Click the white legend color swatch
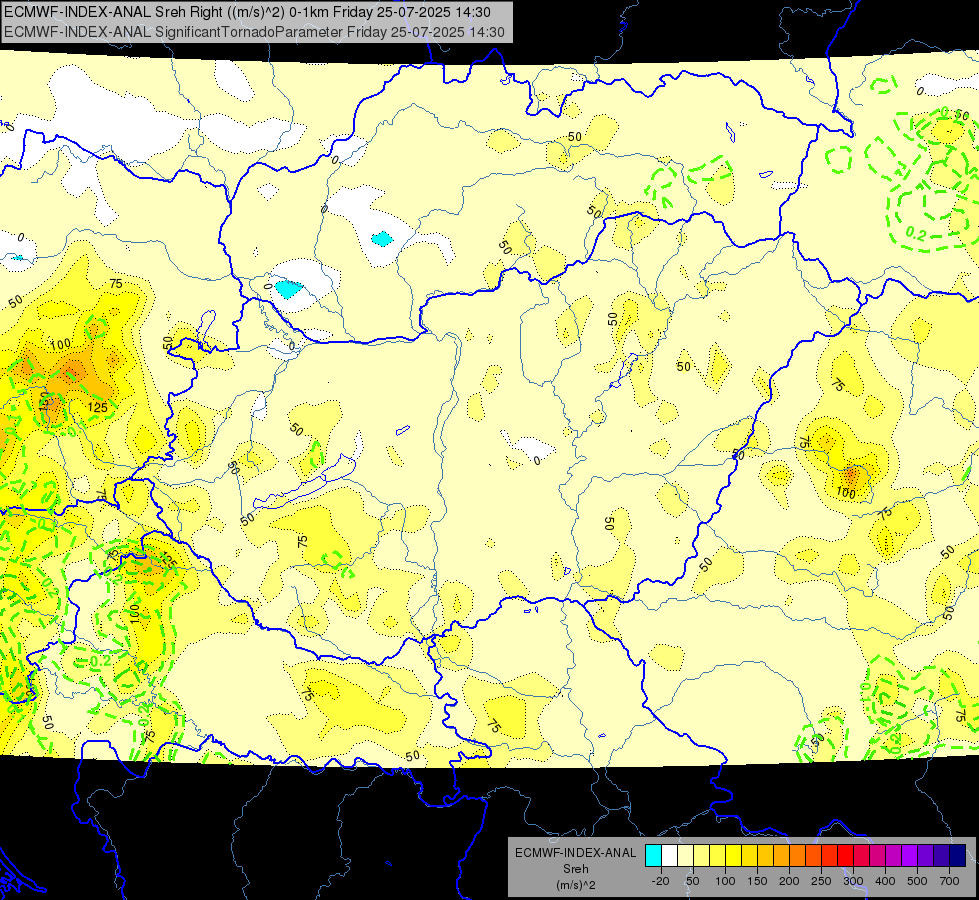Image resolution: width=979 pixels, height=900 pixels. 669,855
